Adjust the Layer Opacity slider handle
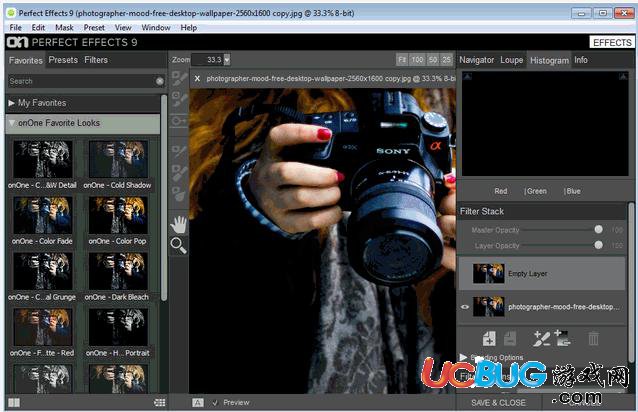Viewport: 638px width, 412px height. [x=599, y=245]
